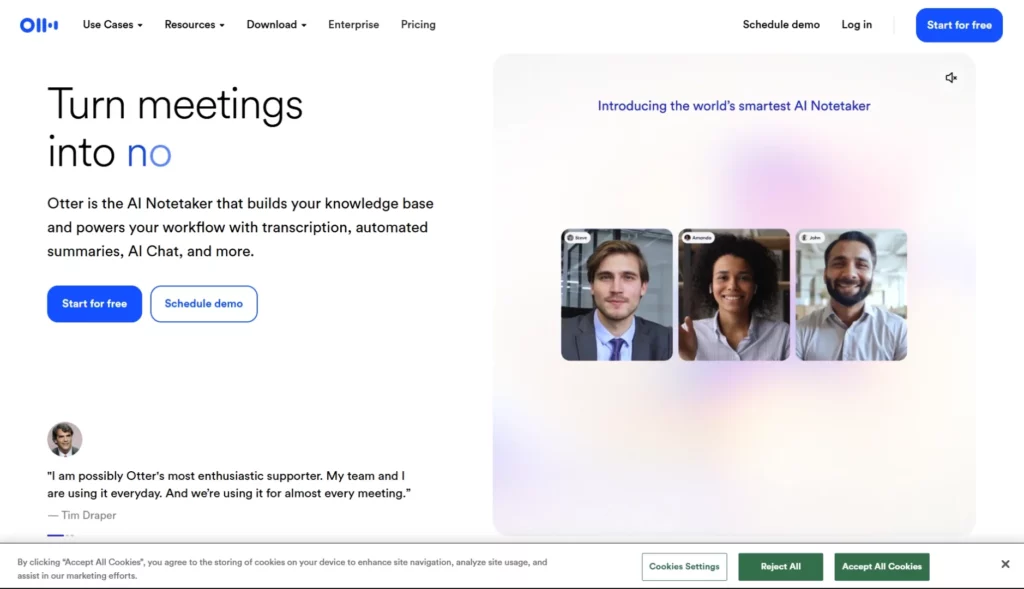
Task: Click the Otter logo in the header
Action: 39,25
